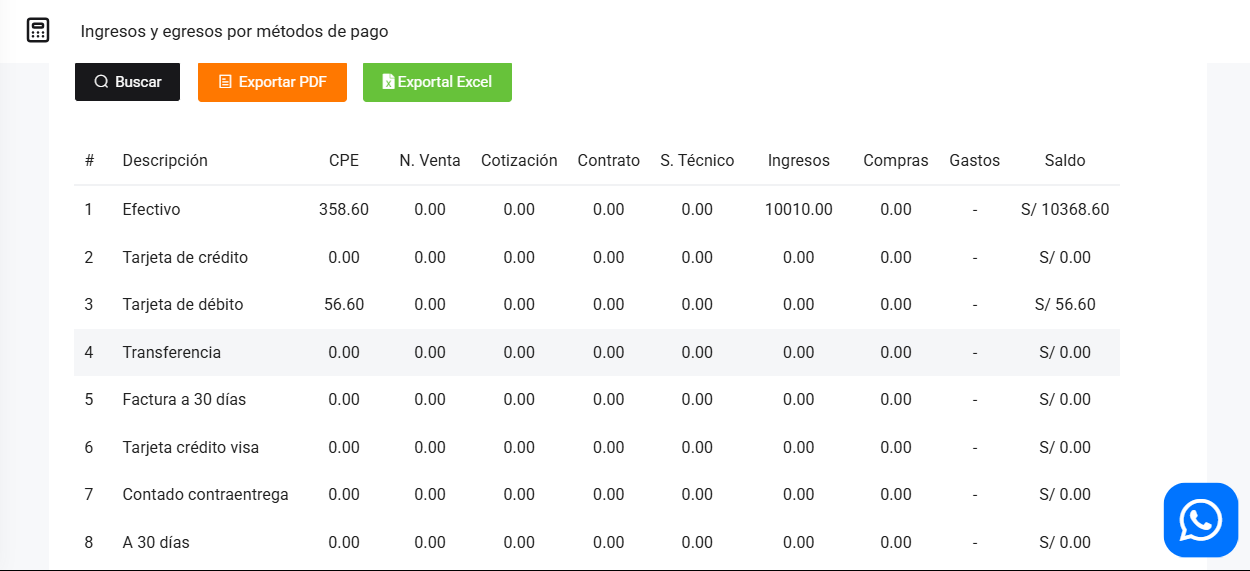Viewport: 1250px width, 571px height.
Task: Click the calculator icon in the header
Action: point(38,30)
